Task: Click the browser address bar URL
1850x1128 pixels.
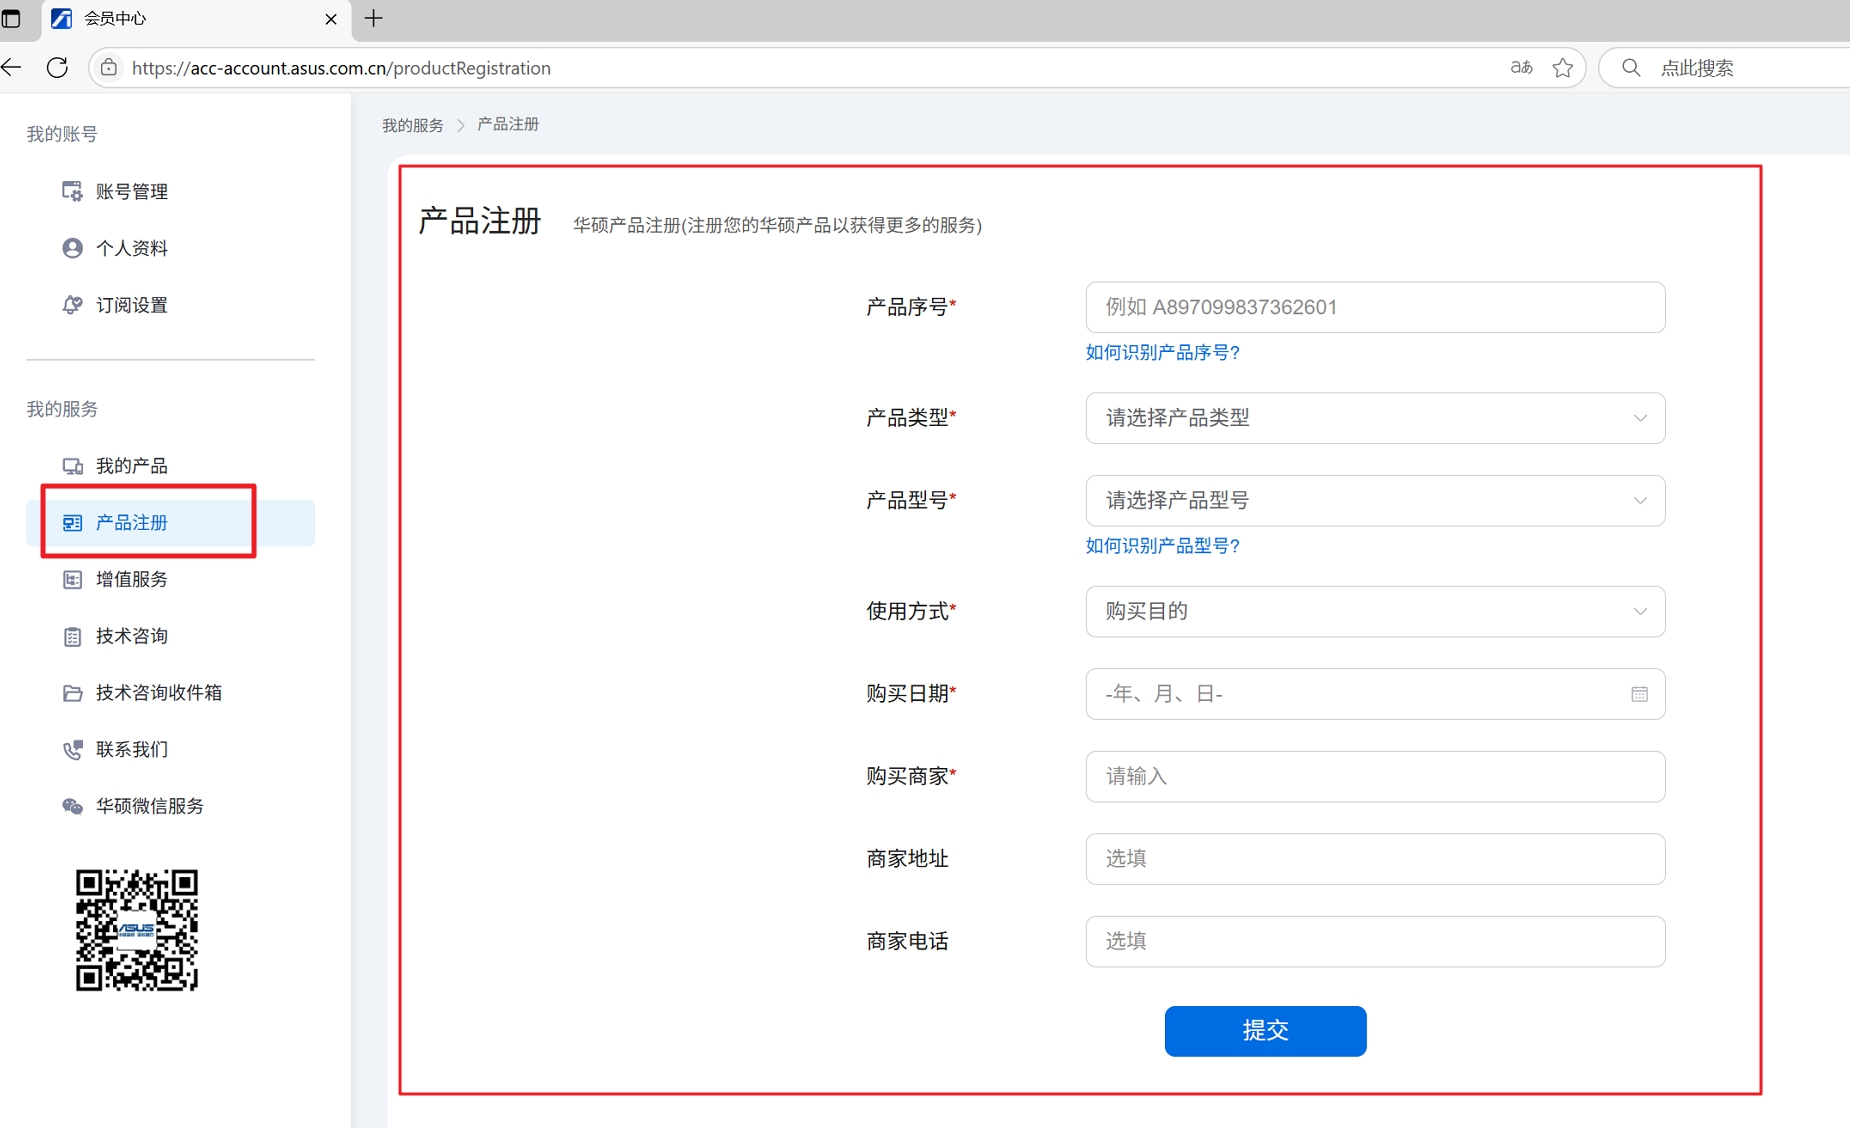Action: pos(341,68)
